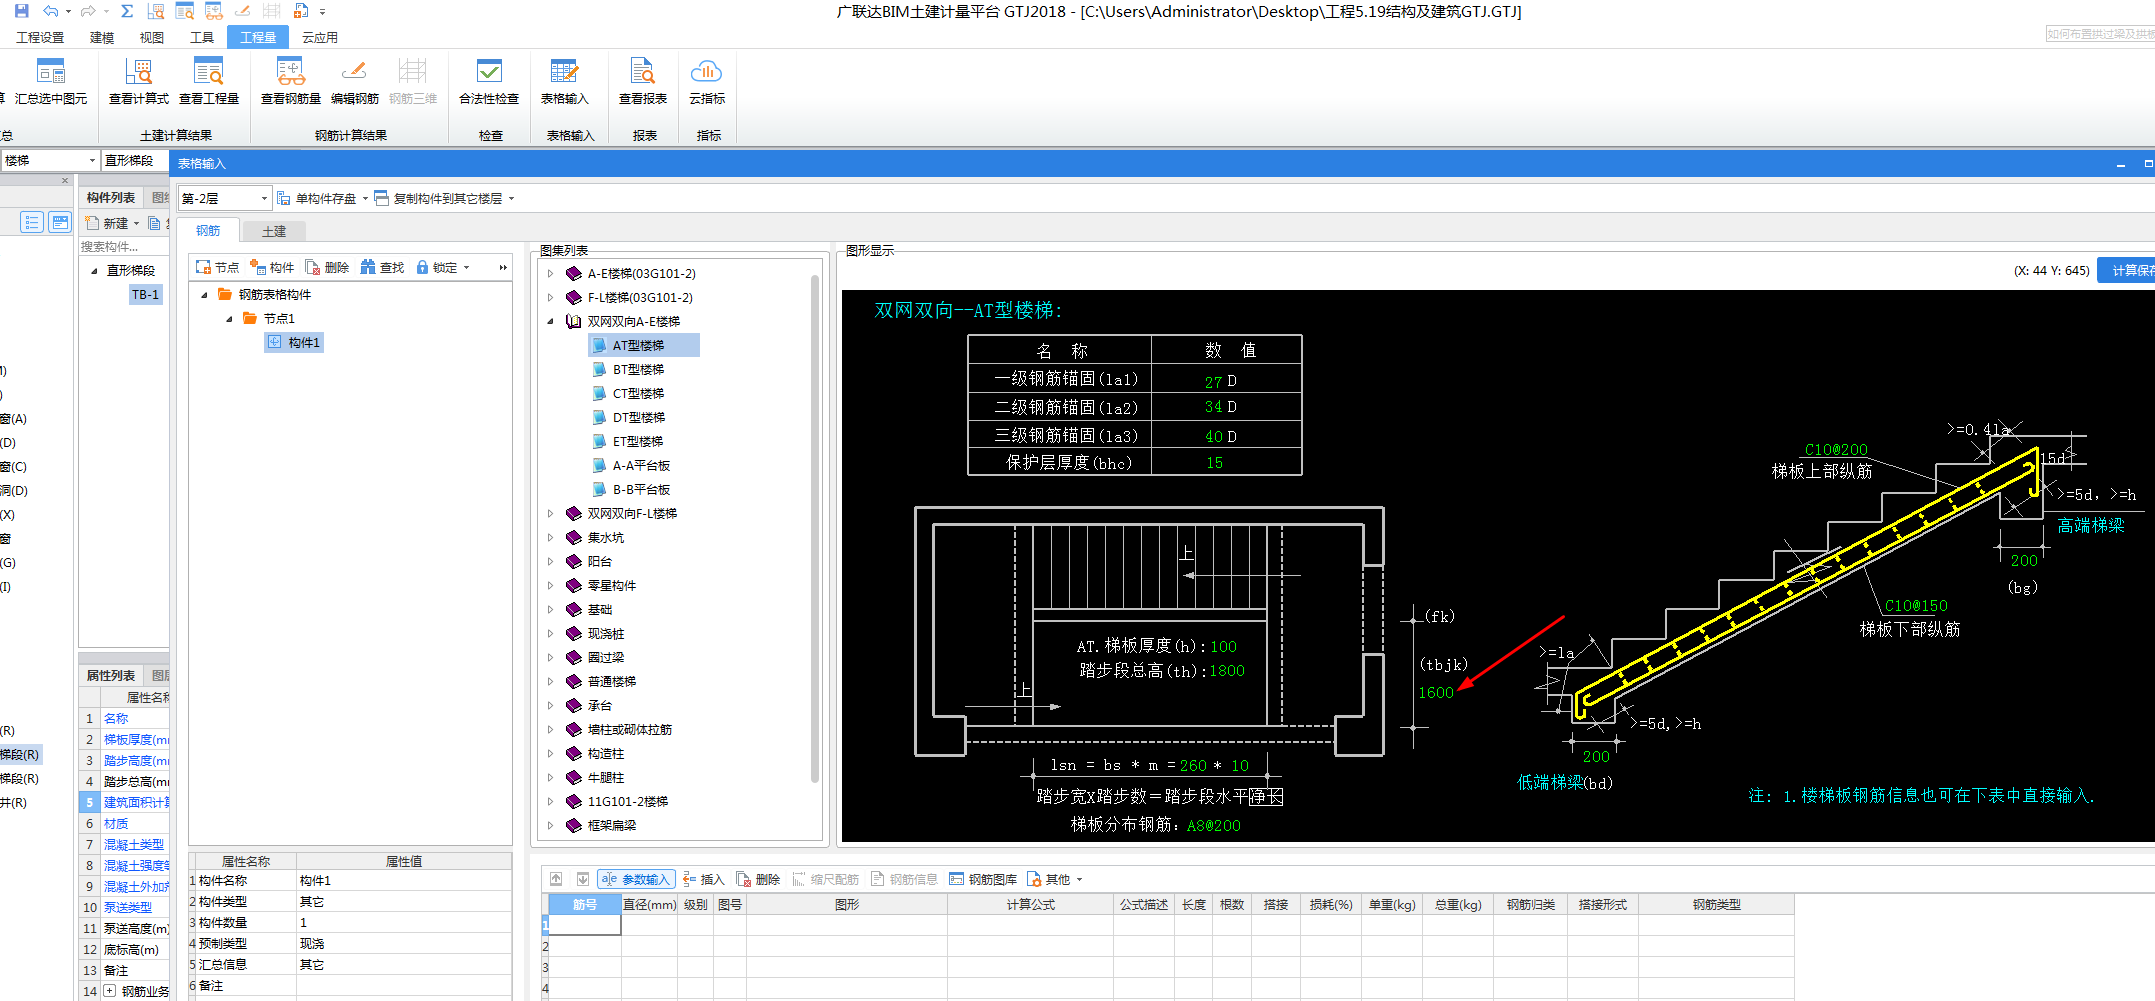Open 查看报表 in the ribbon

point(643,80)
